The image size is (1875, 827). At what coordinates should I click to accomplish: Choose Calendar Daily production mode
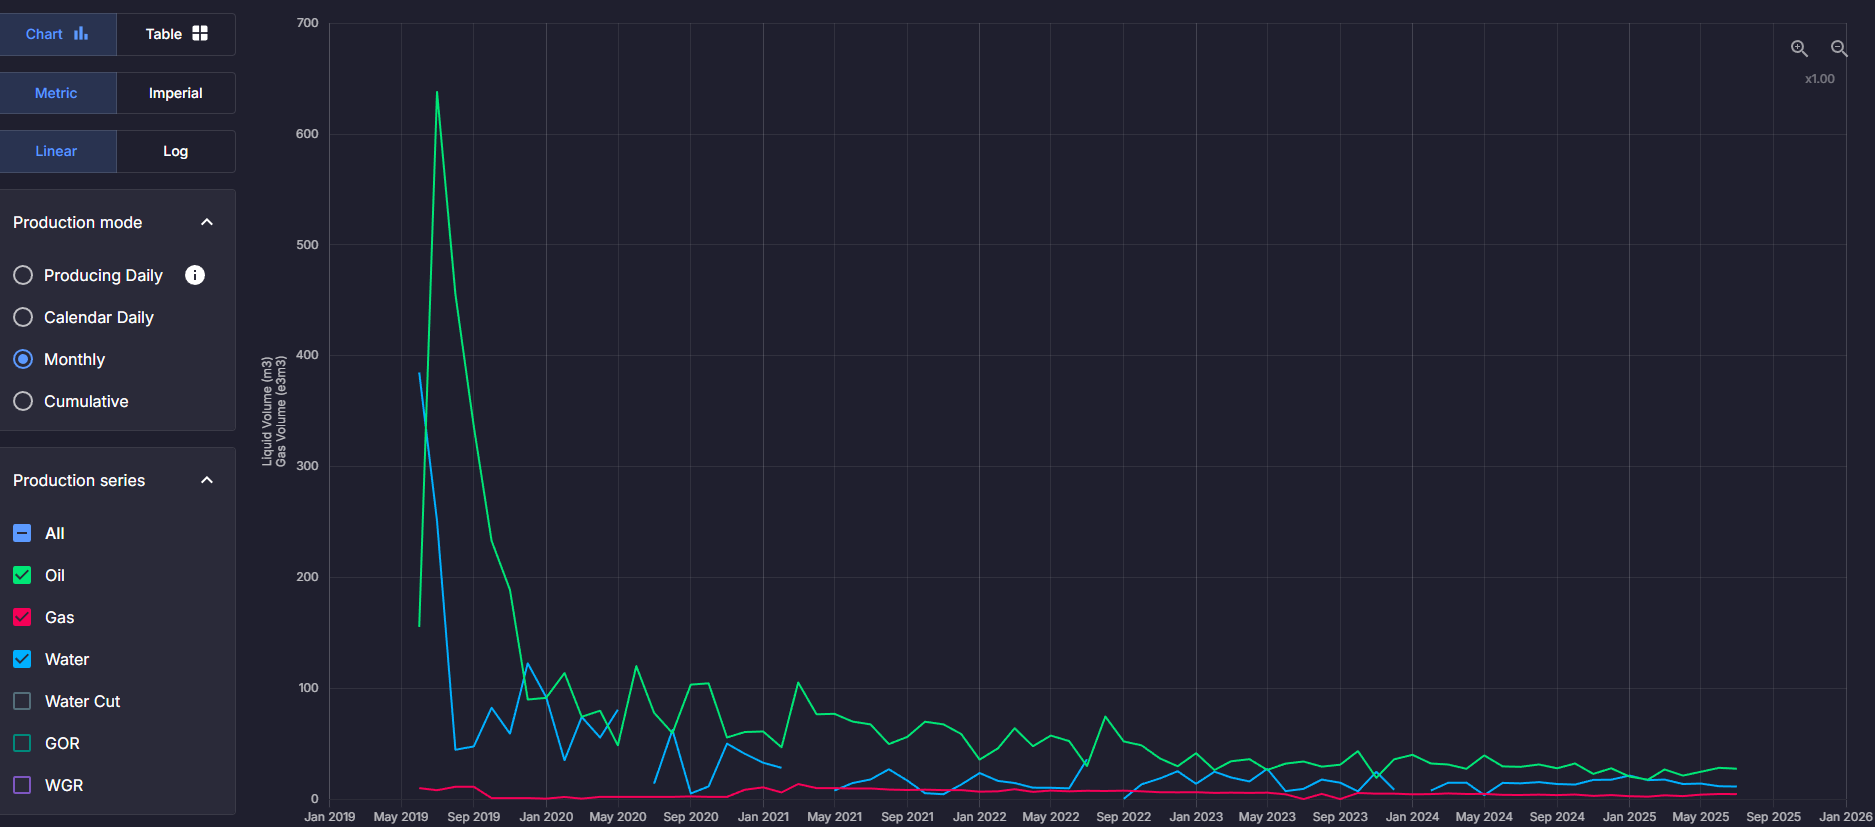pyautogui.click(x=23, y=317)
